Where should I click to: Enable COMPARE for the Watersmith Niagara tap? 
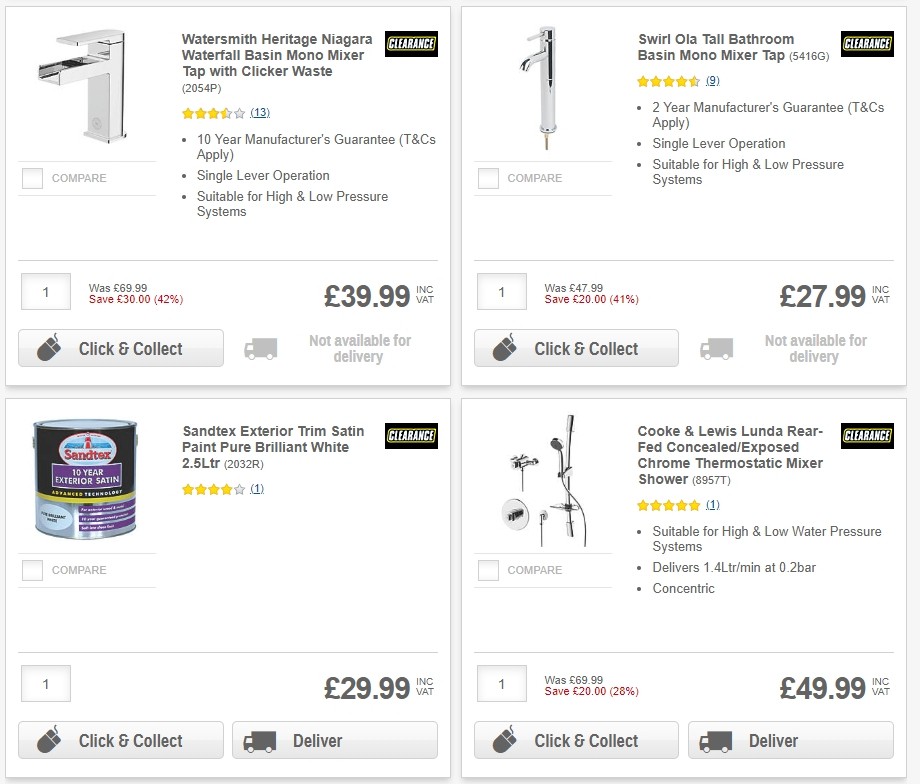point(32,178)
